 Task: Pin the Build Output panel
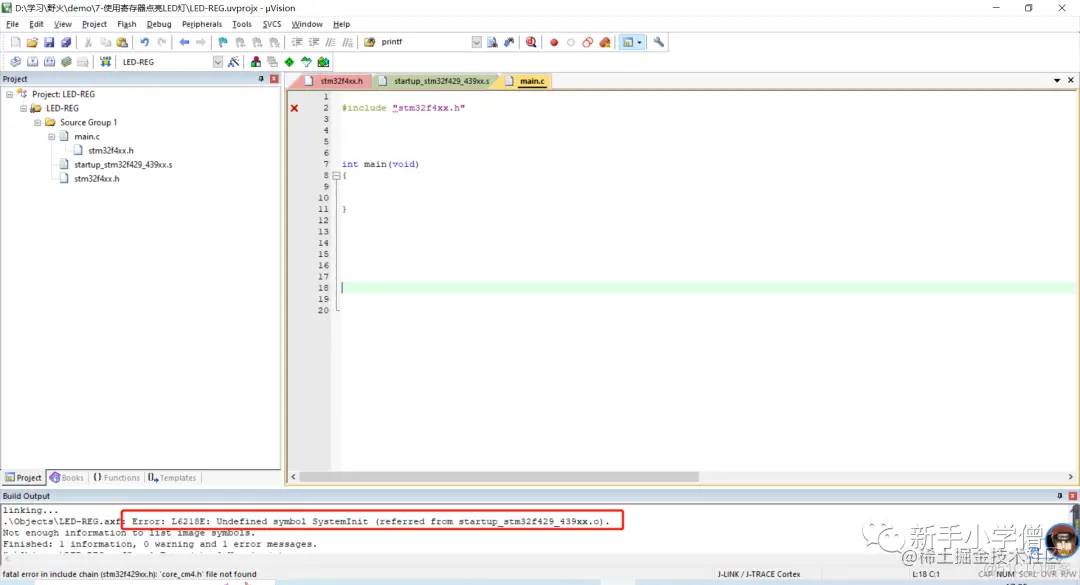click(1059, 496)
